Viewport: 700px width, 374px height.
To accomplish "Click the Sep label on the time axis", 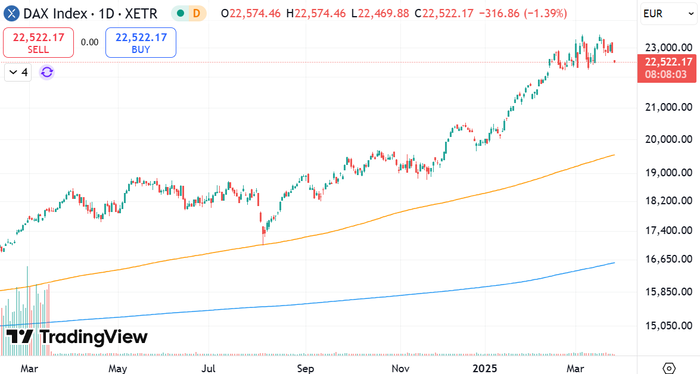I will coord(305,369).
